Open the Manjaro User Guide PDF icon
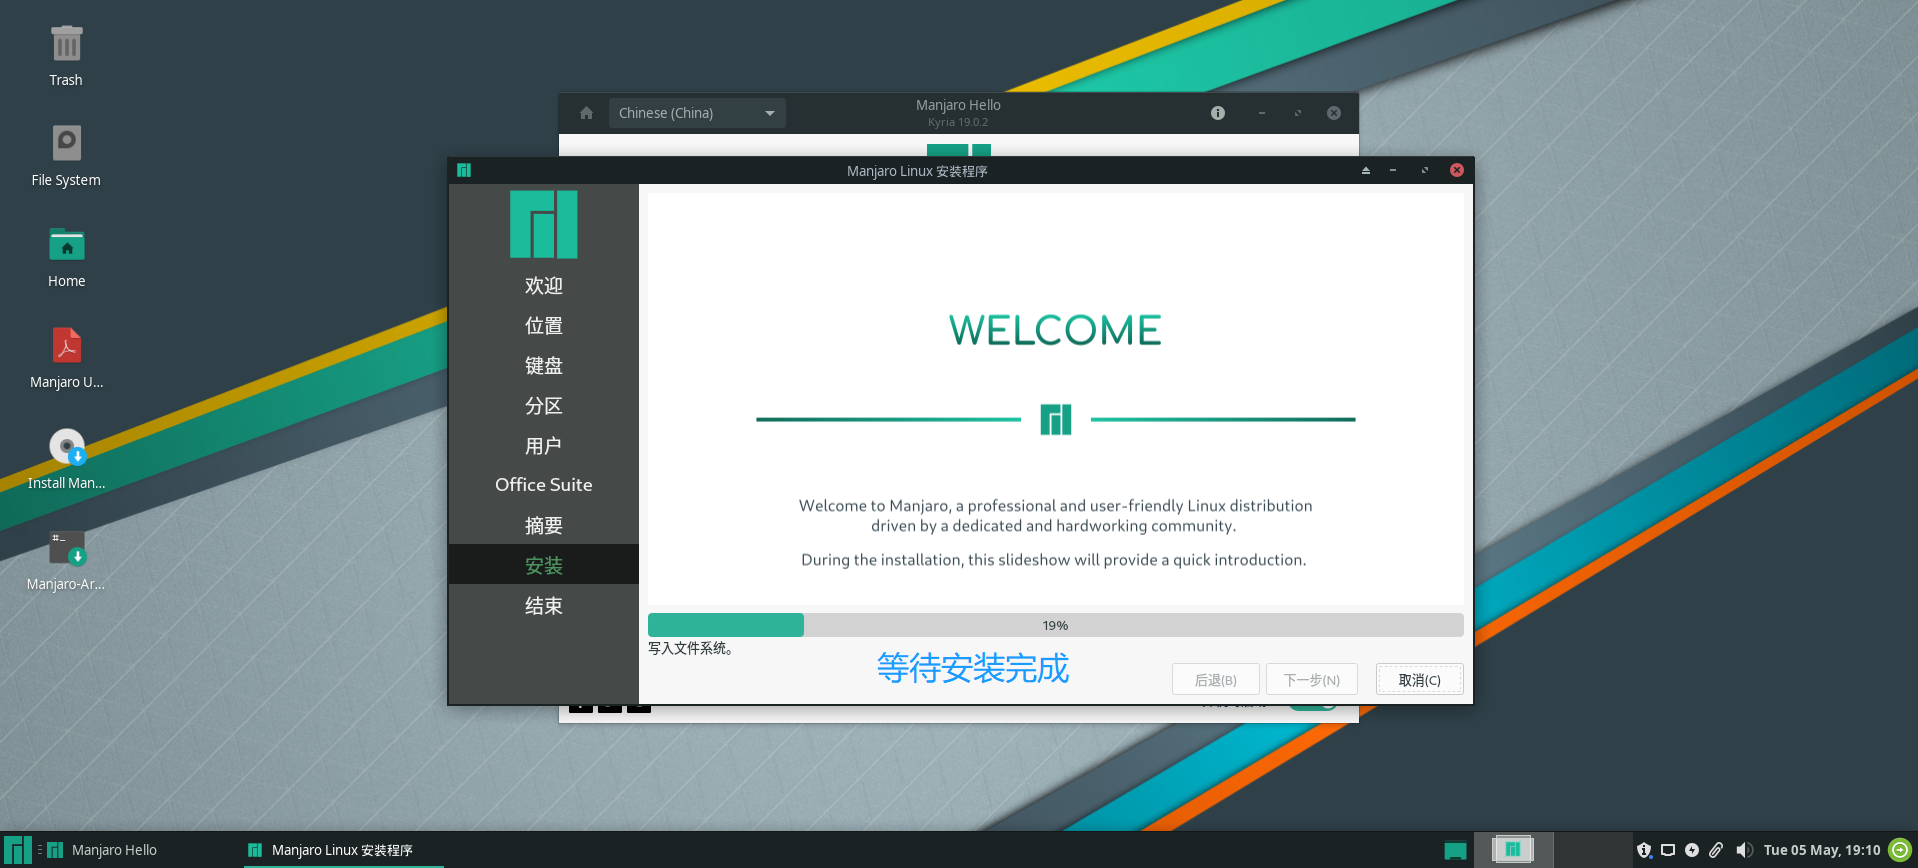Screen dimensions: 1918x868 pyautogui.click(x=67, y=345)
